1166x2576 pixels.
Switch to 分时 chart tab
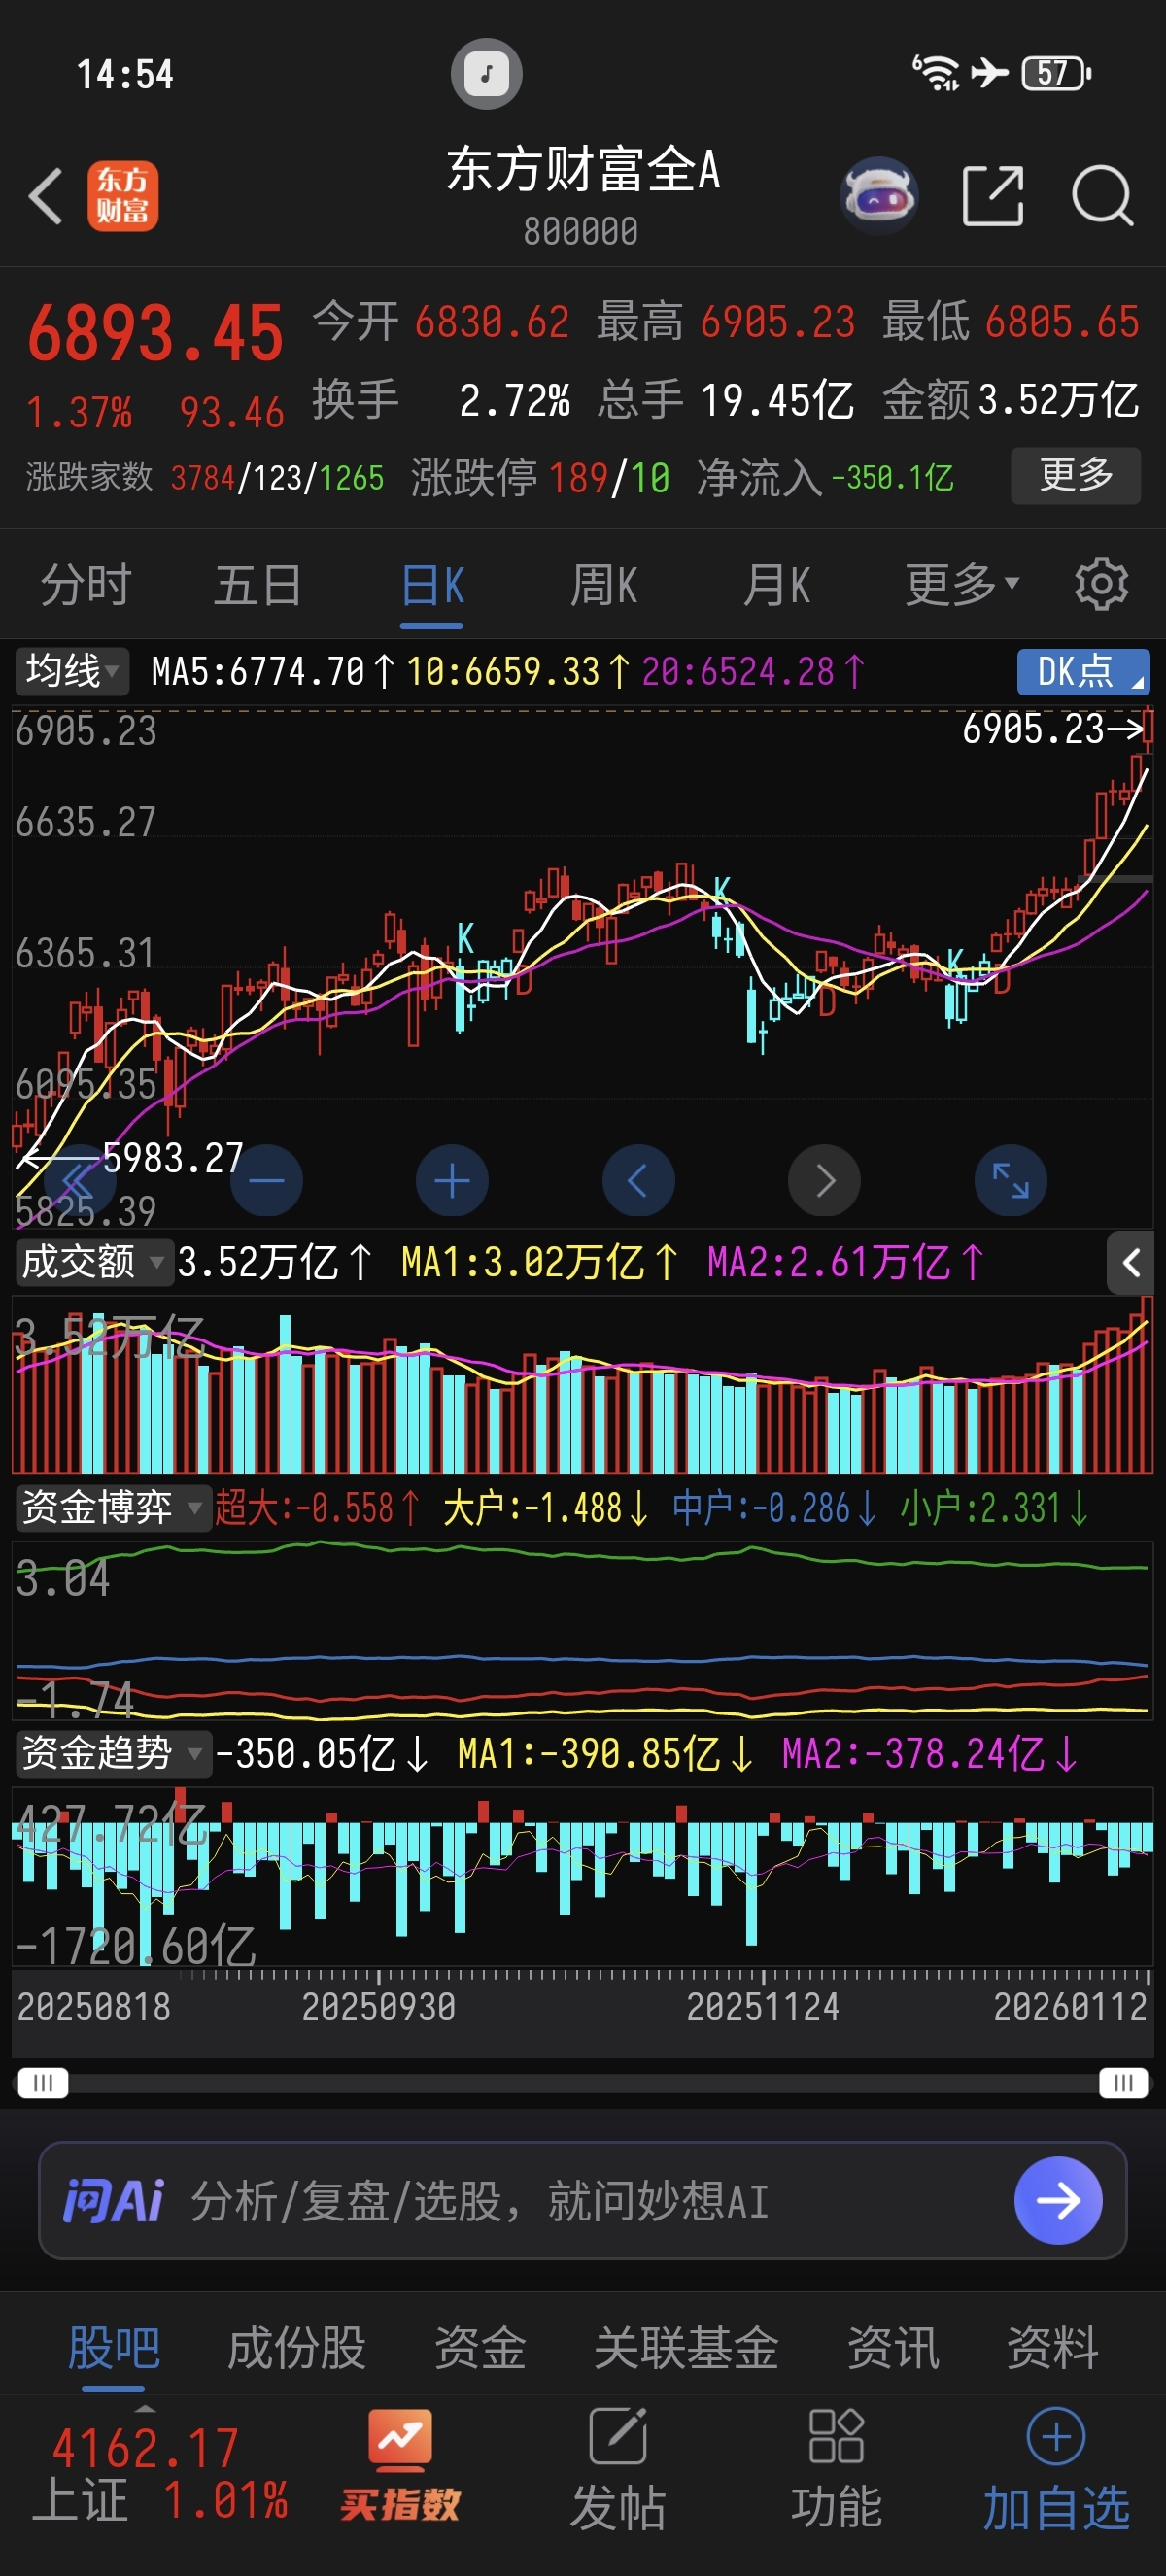point(86,584)
